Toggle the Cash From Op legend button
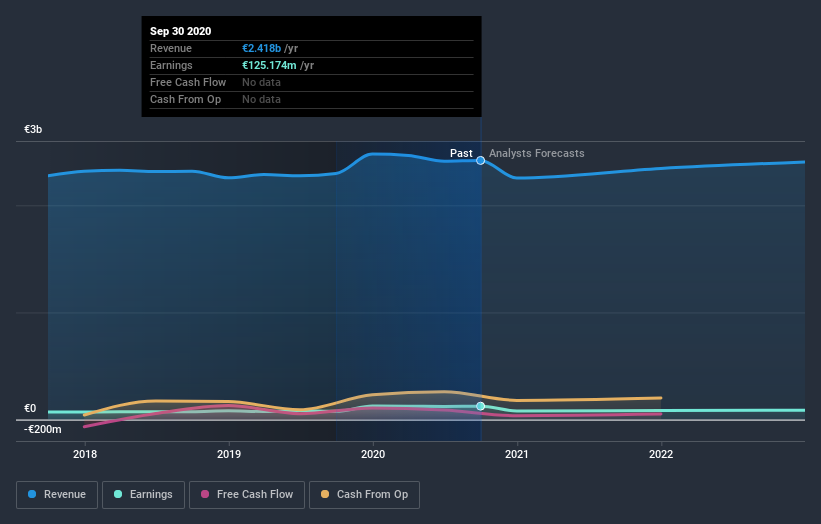821x524 pixels. point(364,495)
